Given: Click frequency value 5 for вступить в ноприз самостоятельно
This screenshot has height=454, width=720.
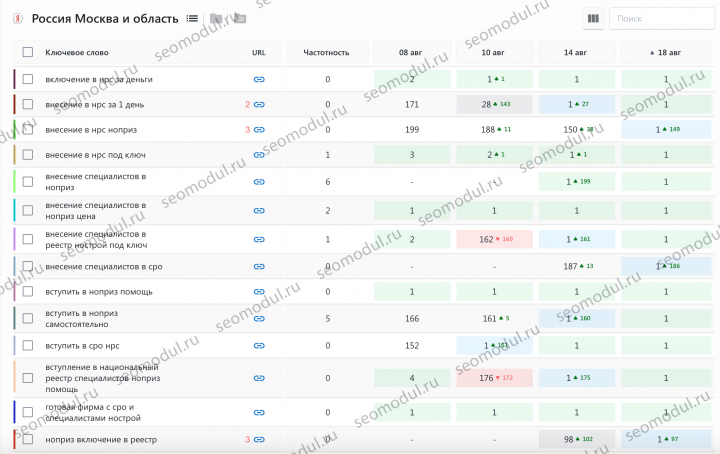Looking at the screenshot, I should pyautogui.click(x=327, y=319).
